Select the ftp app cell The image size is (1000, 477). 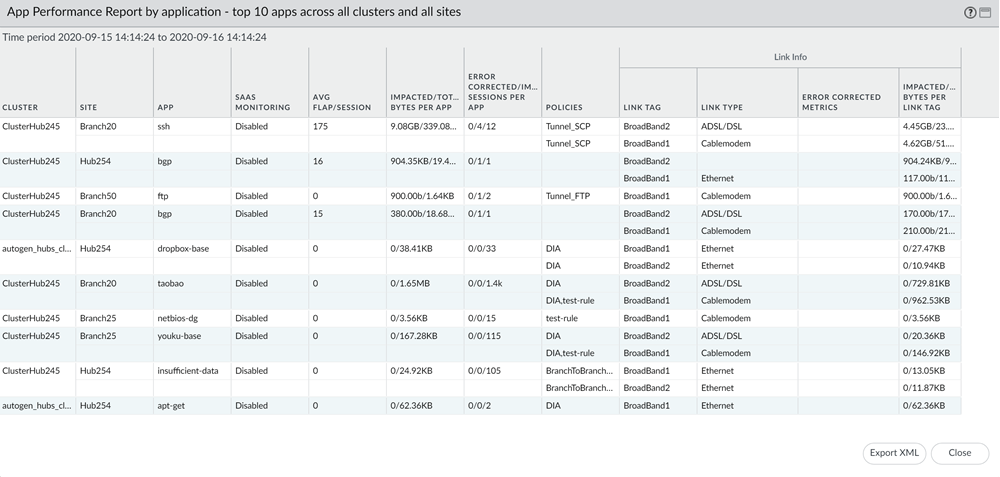click(163, 196)
